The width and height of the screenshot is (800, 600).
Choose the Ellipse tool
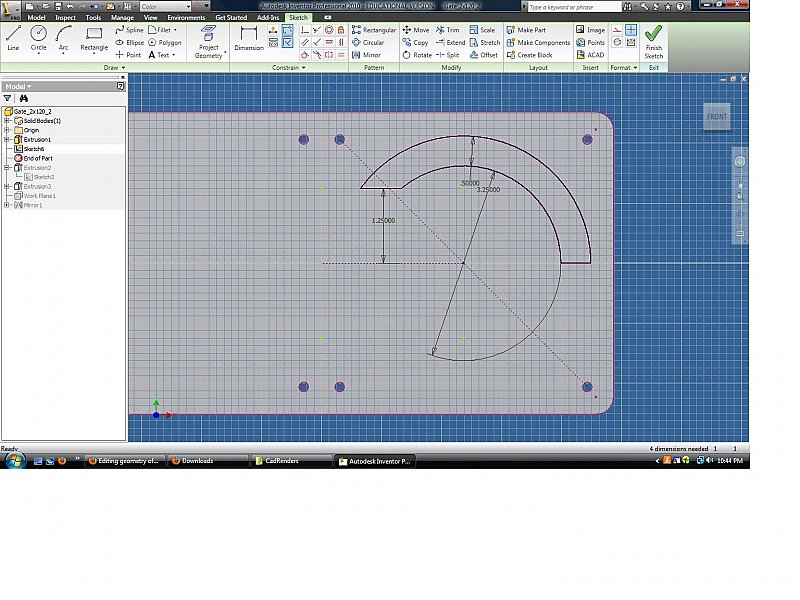click(130, 42)
